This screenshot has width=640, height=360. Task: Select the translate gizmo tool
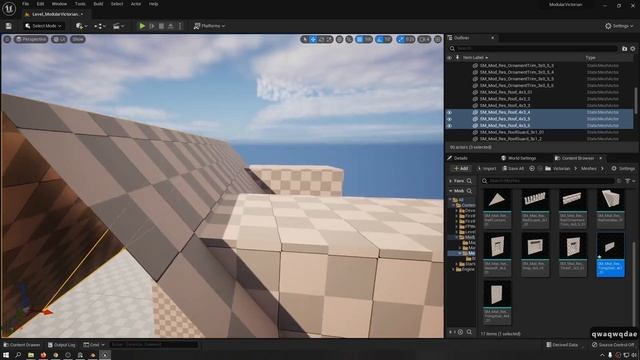pyautogui.click(x=313, y=39)
